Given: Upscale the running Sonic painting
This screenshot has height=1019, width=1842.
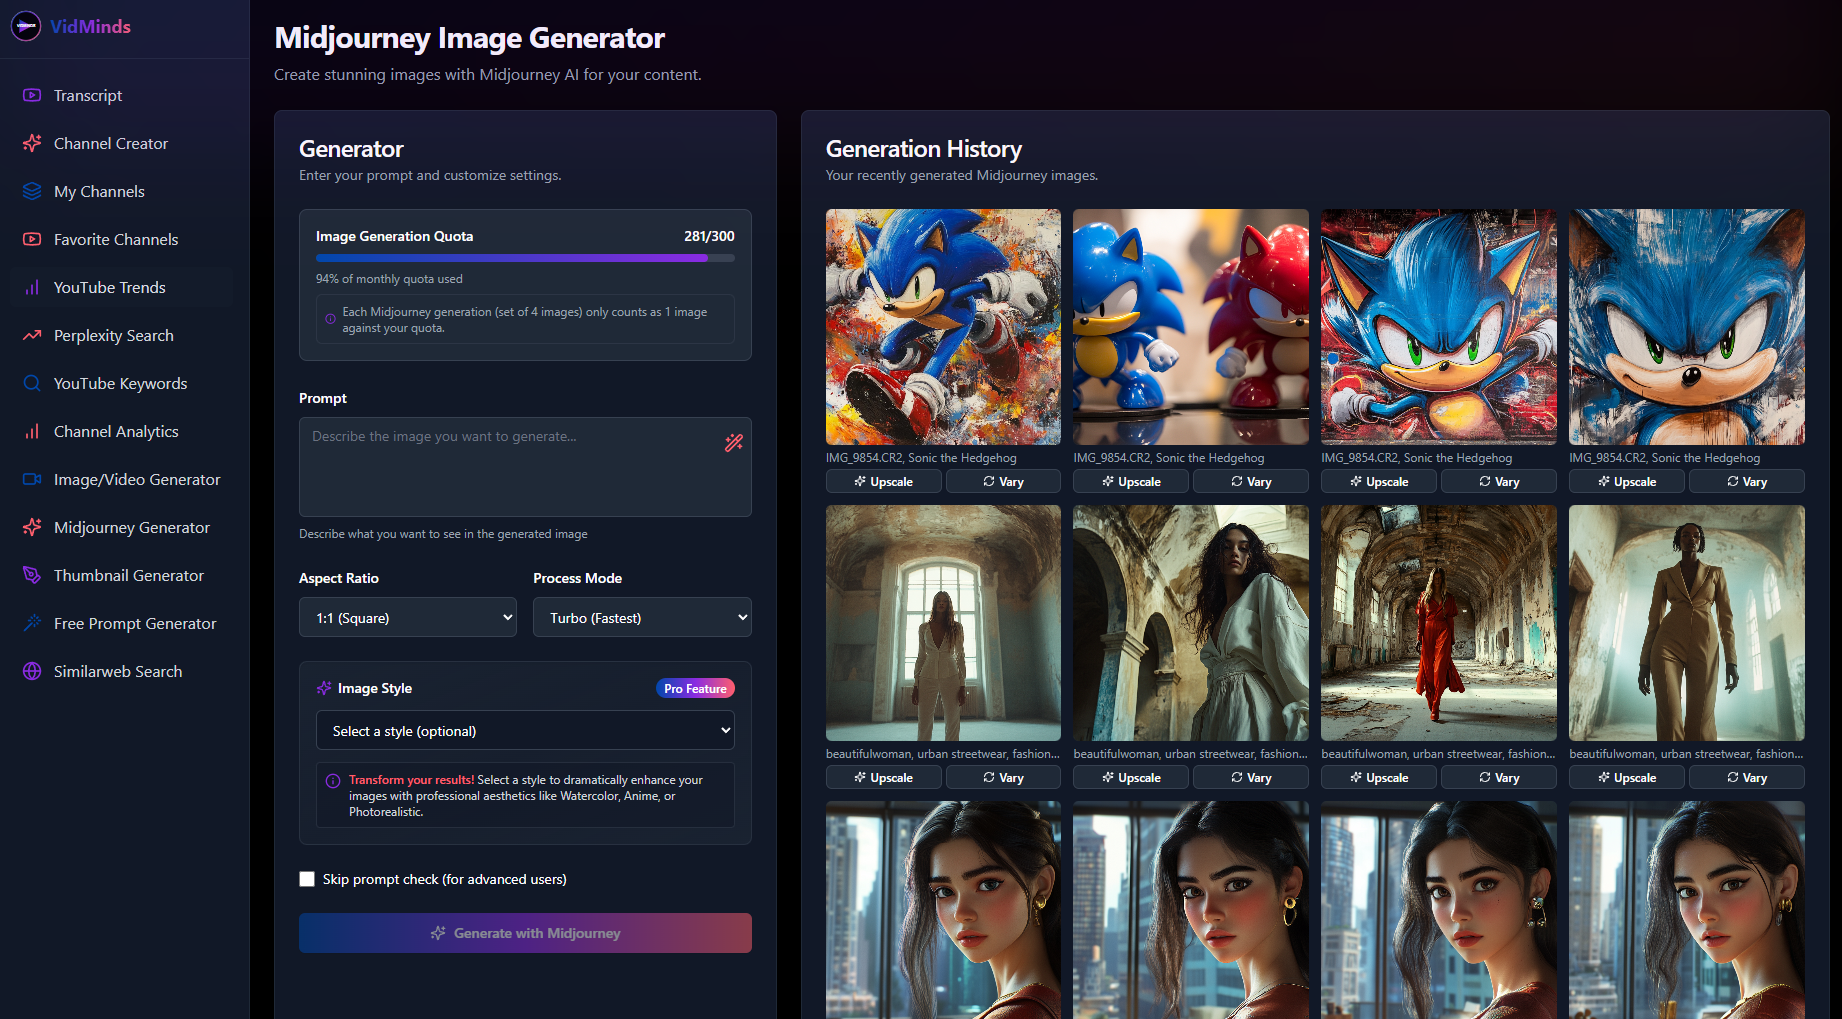Looking at the screenshot, I should coord(884,482).
